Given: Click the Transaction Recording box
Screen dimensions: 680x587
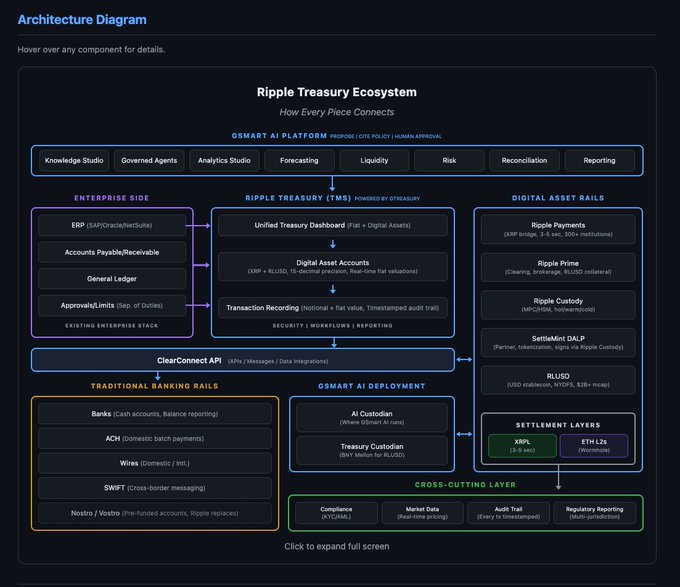Looking at the screenshot, I should (333, 308).
